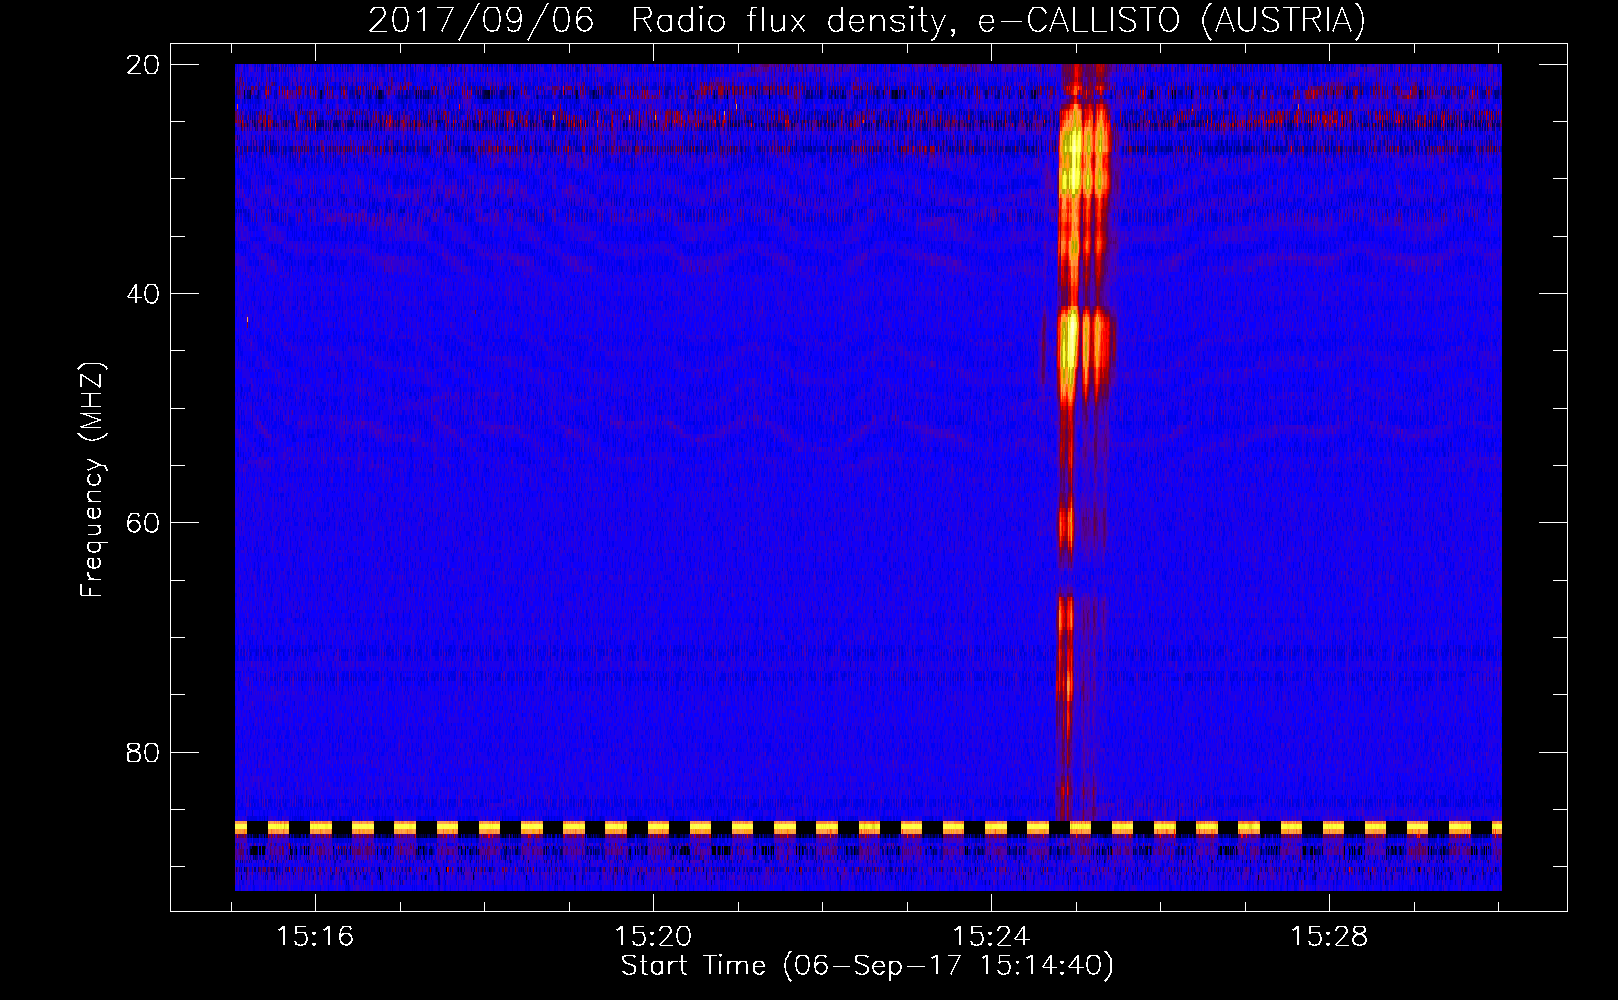Click the Frequency (MHZ) y-axis label

click(x=92, y=480)
